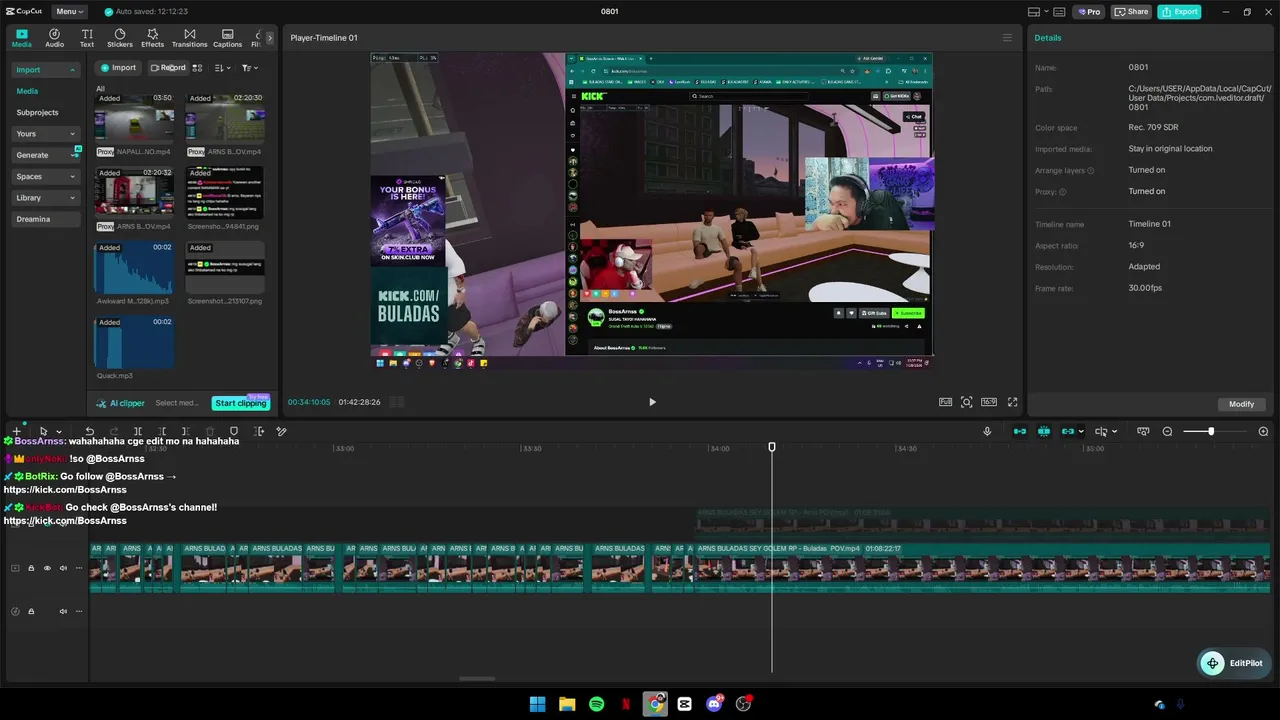This screenshot has height=720, width=1280.
Task: Open Spotify from the taskbar
Action: (x=596, y=704)
